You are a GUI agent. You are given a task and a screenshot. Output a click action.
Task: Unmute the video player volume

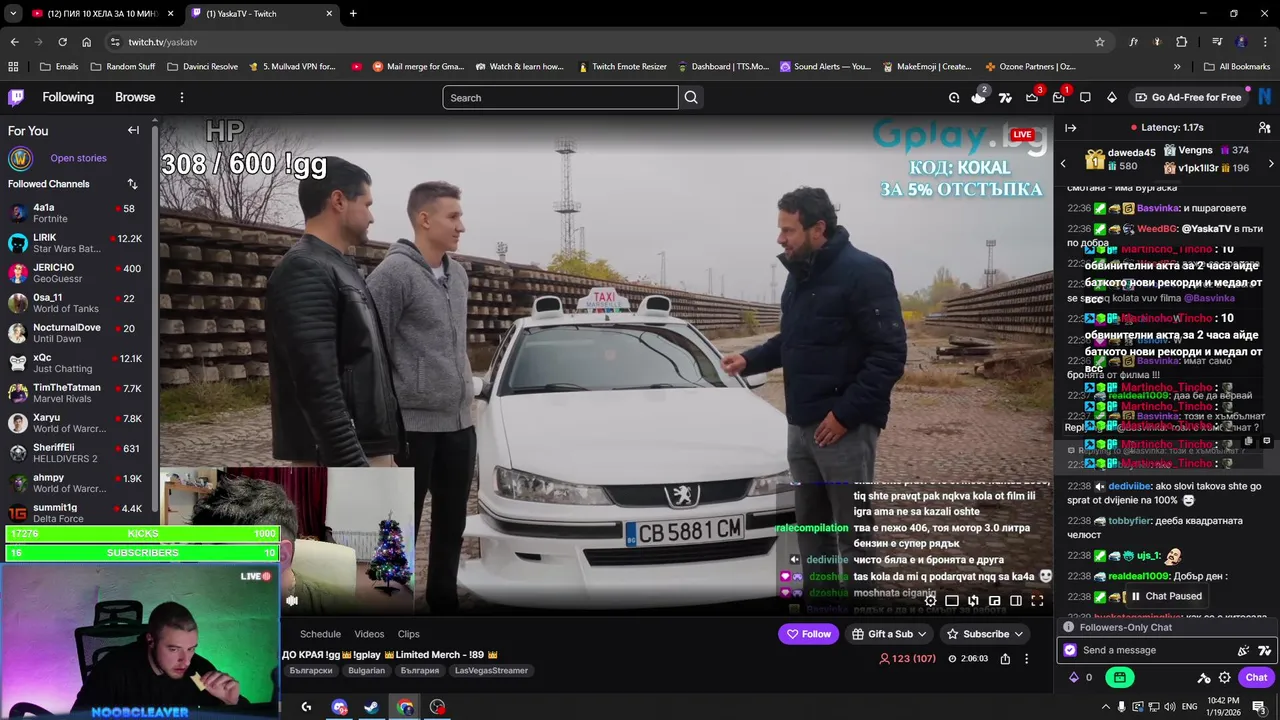pyautogui.click(x=292, y=601)
